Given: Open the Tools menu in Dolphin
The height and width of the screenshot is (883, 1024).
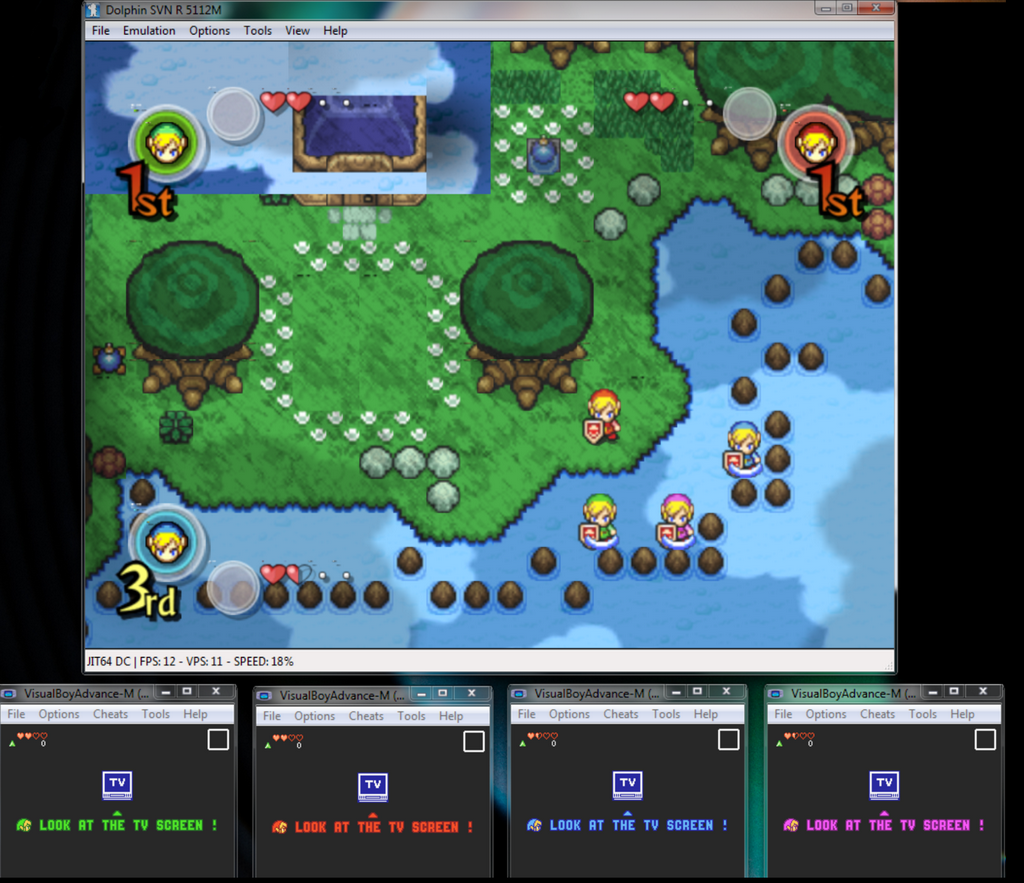Looking at the screenshot, I should (257, 30).
